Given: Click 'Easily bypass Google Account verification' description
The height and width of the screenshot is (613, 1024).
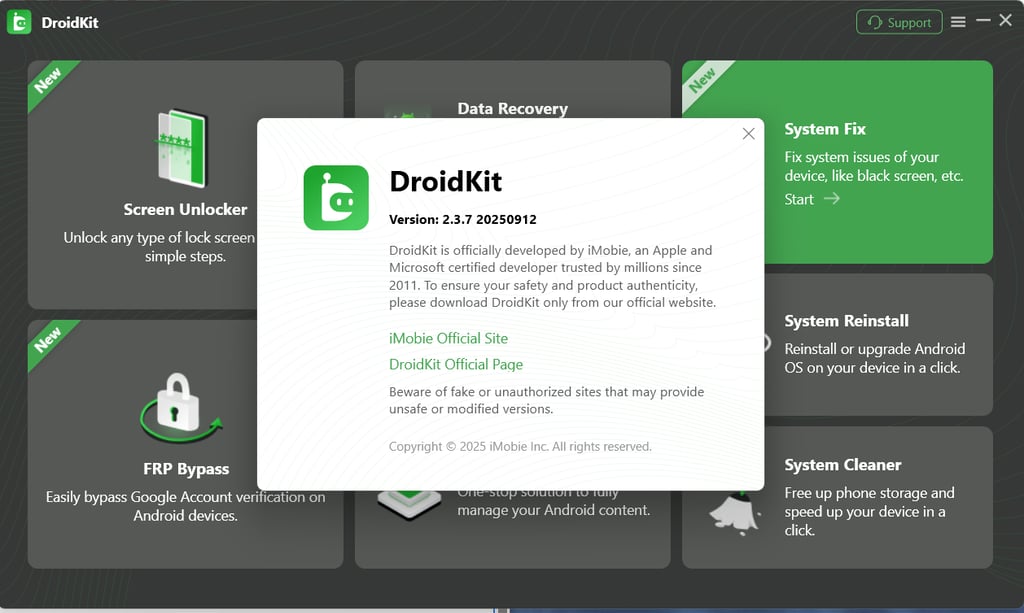Looking at the screenshot, I should click(x=185, y=506).
